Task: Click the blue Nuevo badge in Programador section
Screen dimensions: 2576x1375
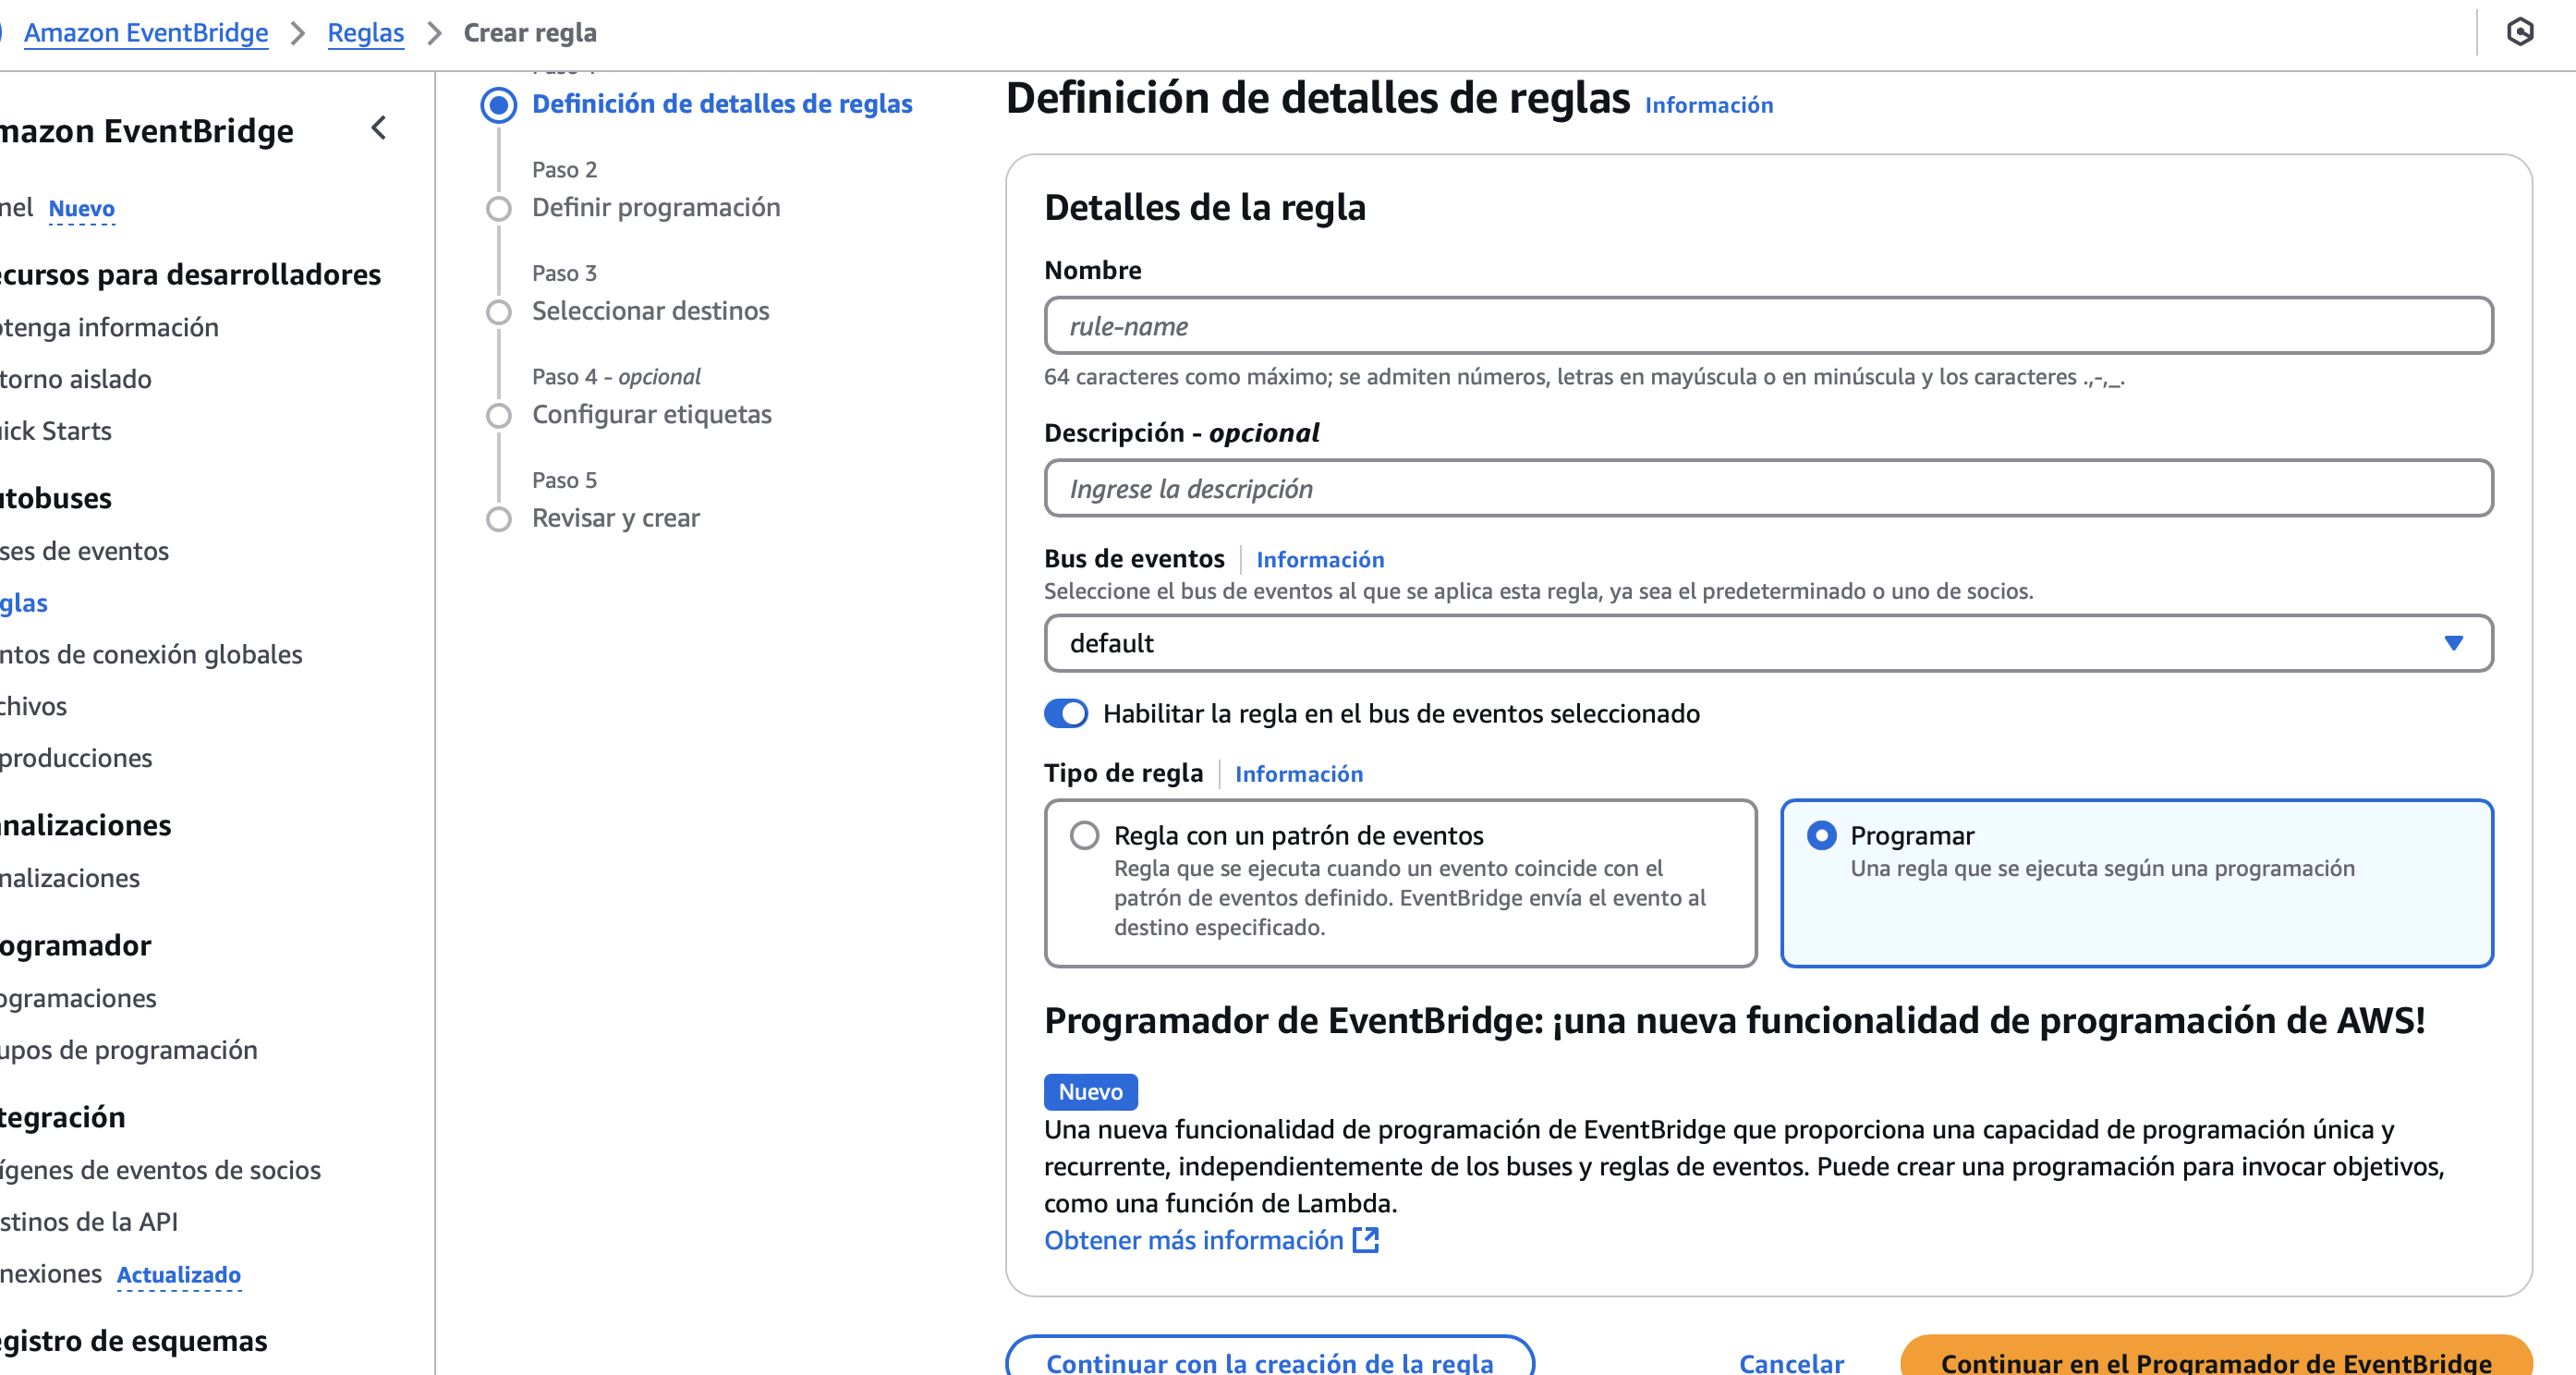Action: click(1090, 1092)
